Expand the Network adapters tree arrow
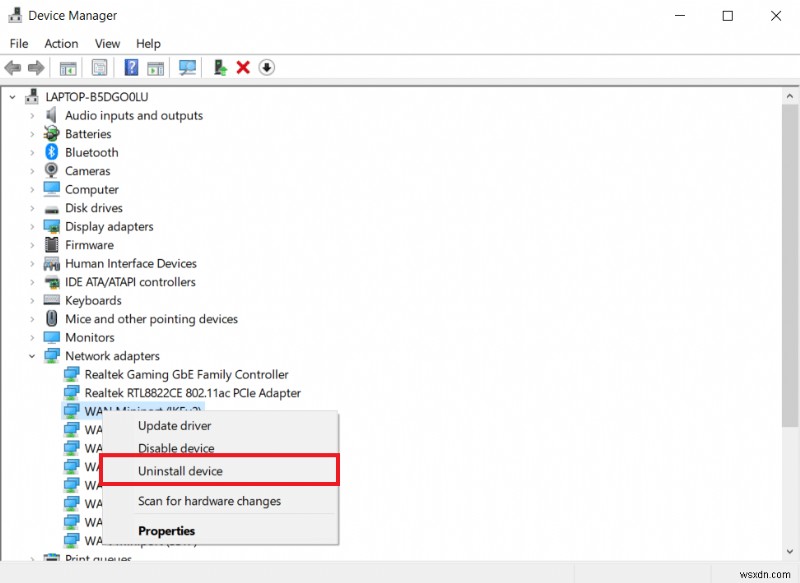This screenshot has width=800, height=583. 31,356
